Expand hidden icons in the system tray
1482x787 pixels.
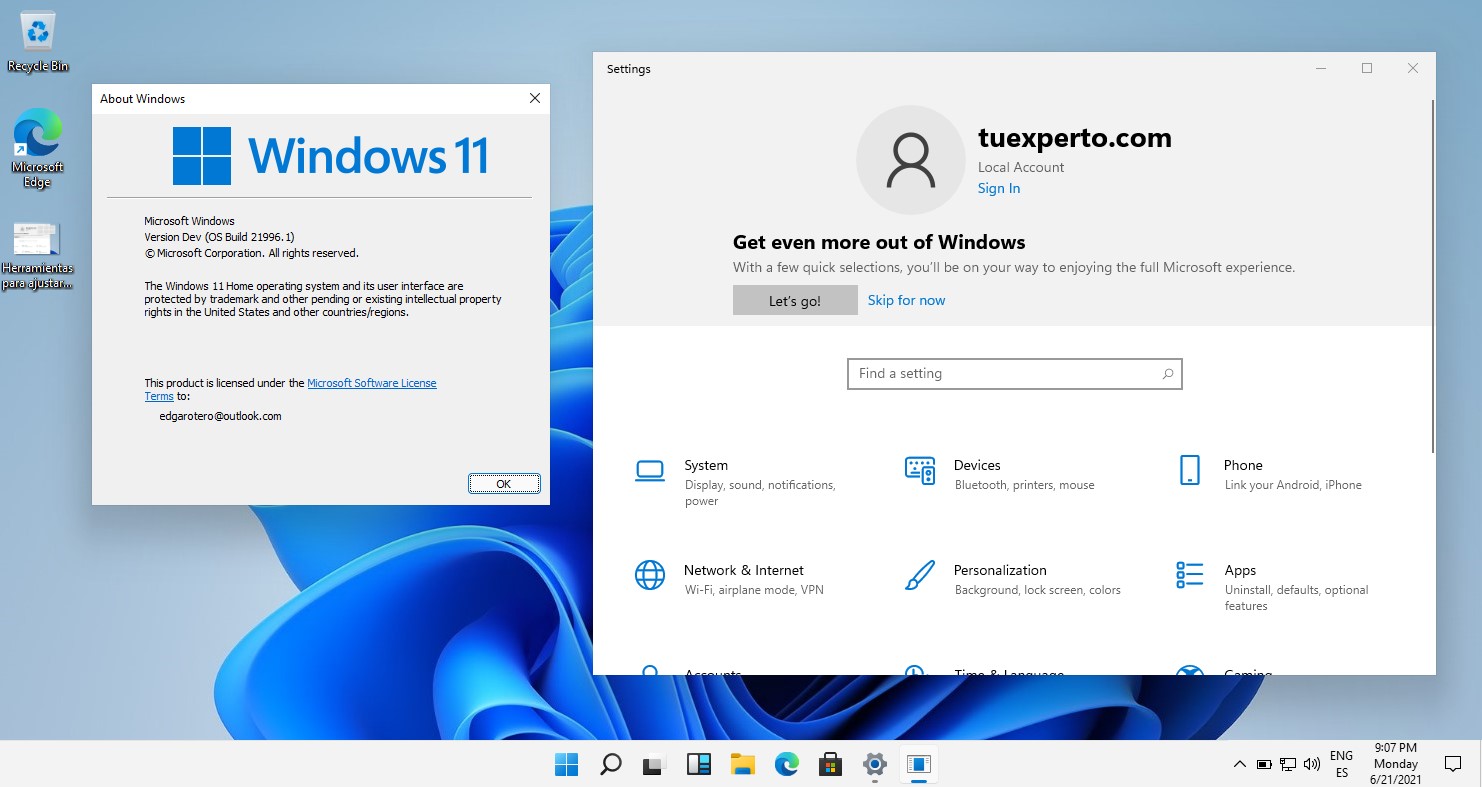click(1240, 763)
